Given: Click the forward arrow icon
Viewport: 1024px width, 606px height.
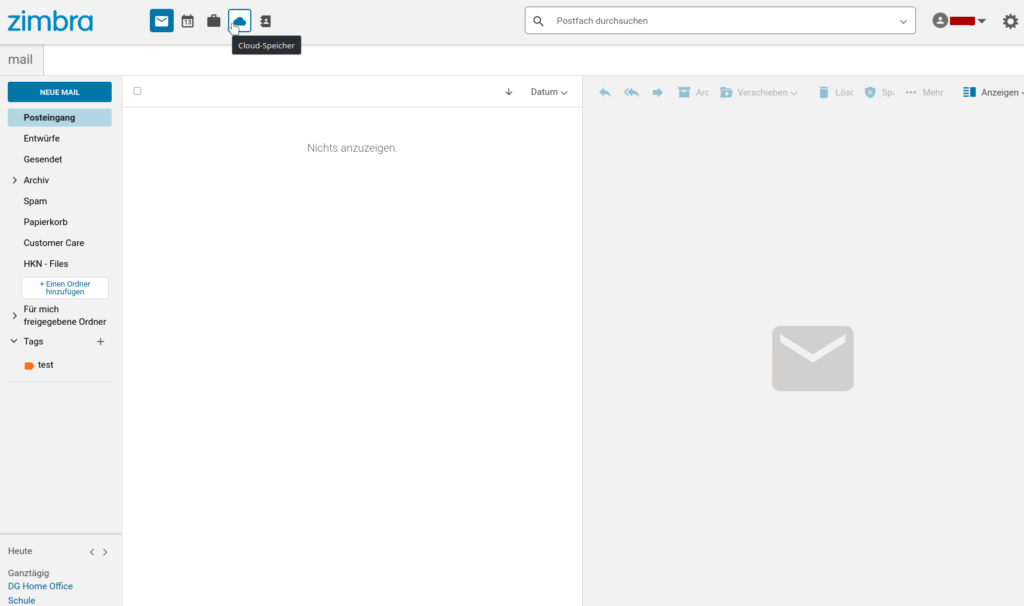Looking at the screenshot, I should [658, 92].
